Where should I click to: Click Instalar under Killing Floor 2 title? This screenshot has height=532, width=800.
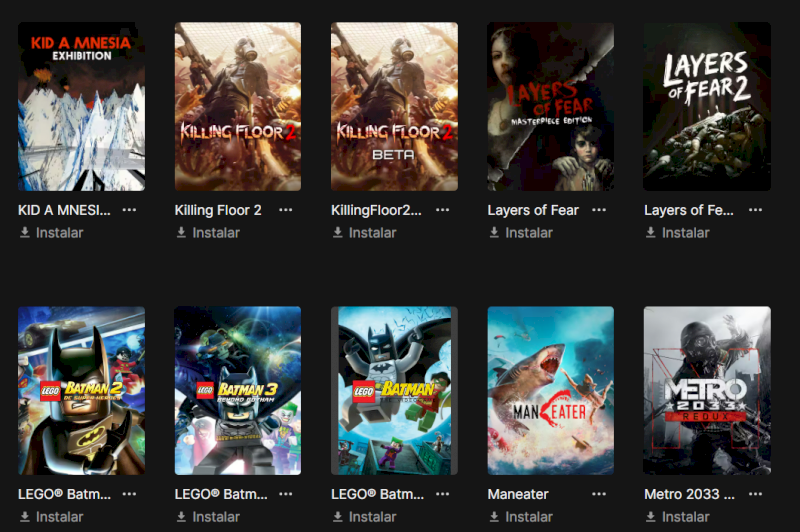pyautogui.click(x=208, y=233)
